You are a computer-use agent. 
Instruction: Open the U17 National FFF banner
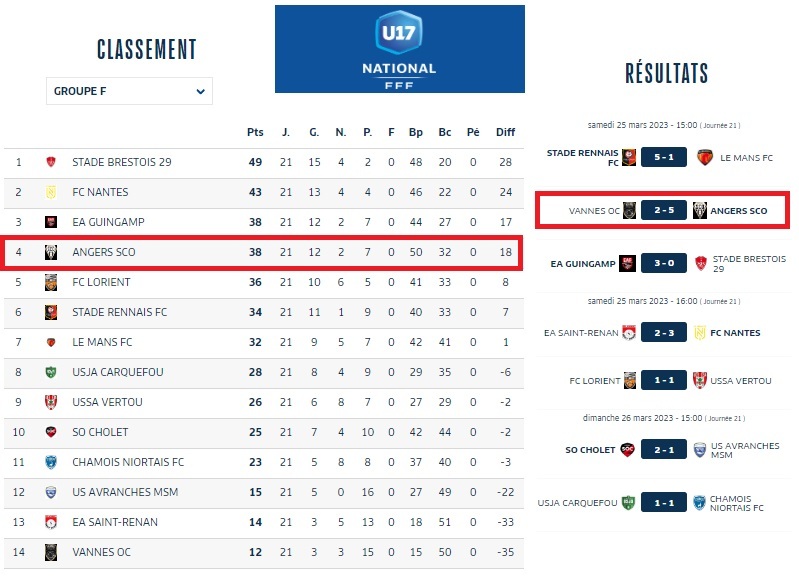[399, 48]
